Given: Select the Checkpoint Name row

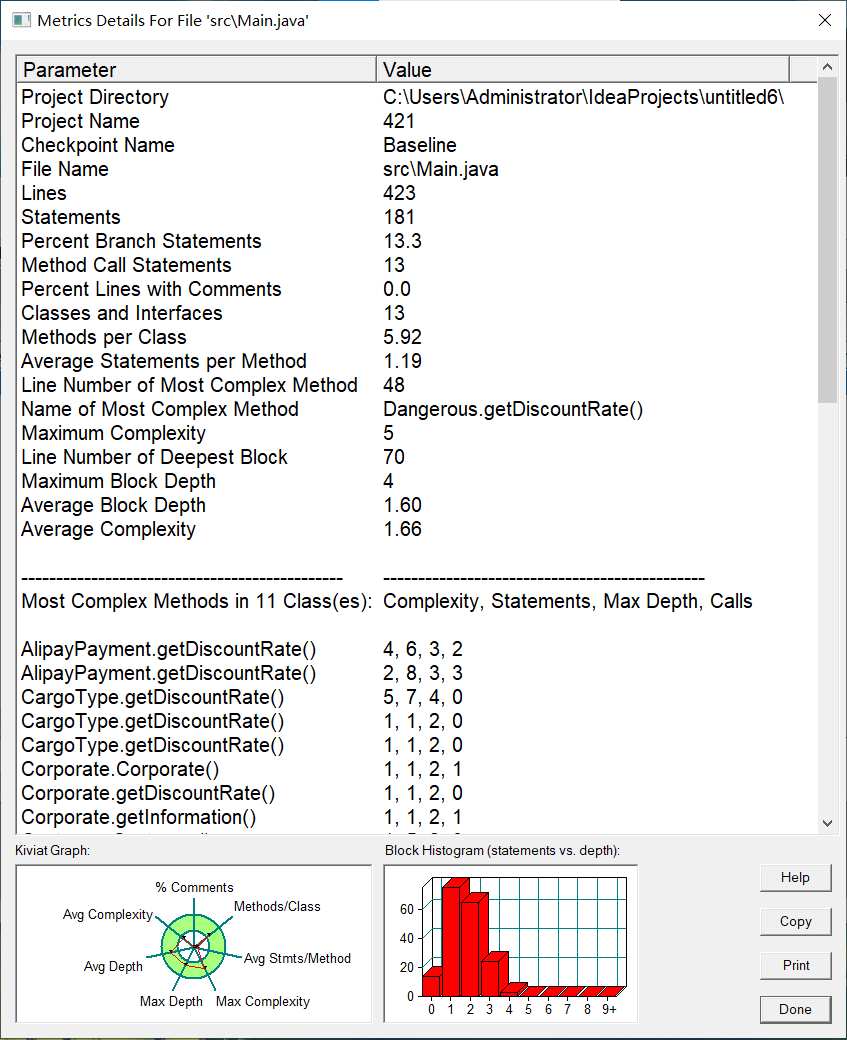Looking at the screenshot, I should 417,145.
